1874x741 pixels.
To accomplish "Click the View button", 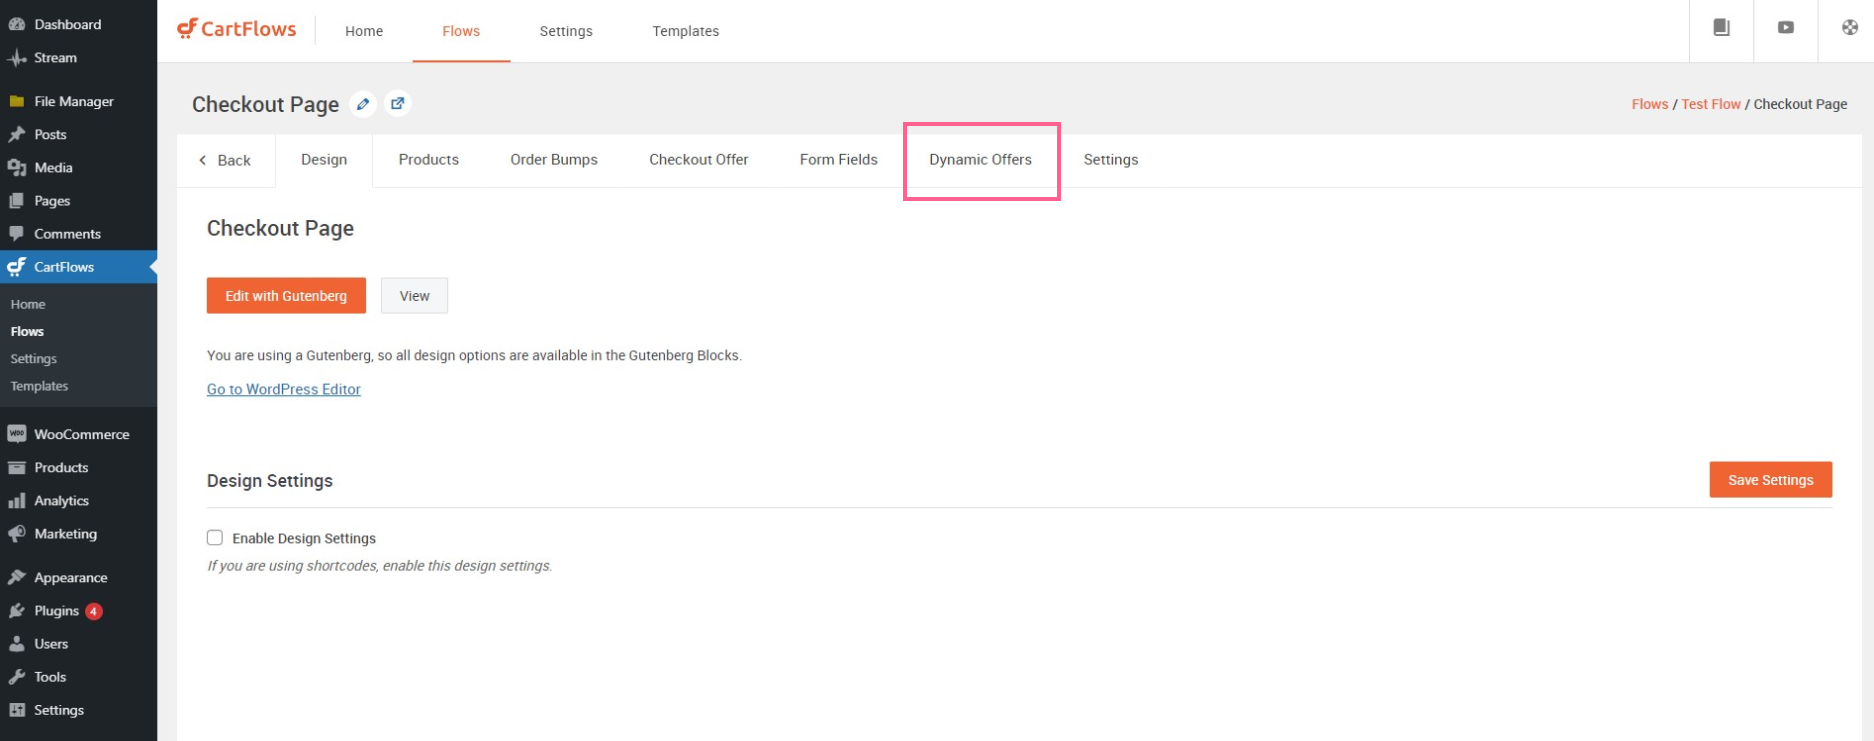I will (414, 296).
